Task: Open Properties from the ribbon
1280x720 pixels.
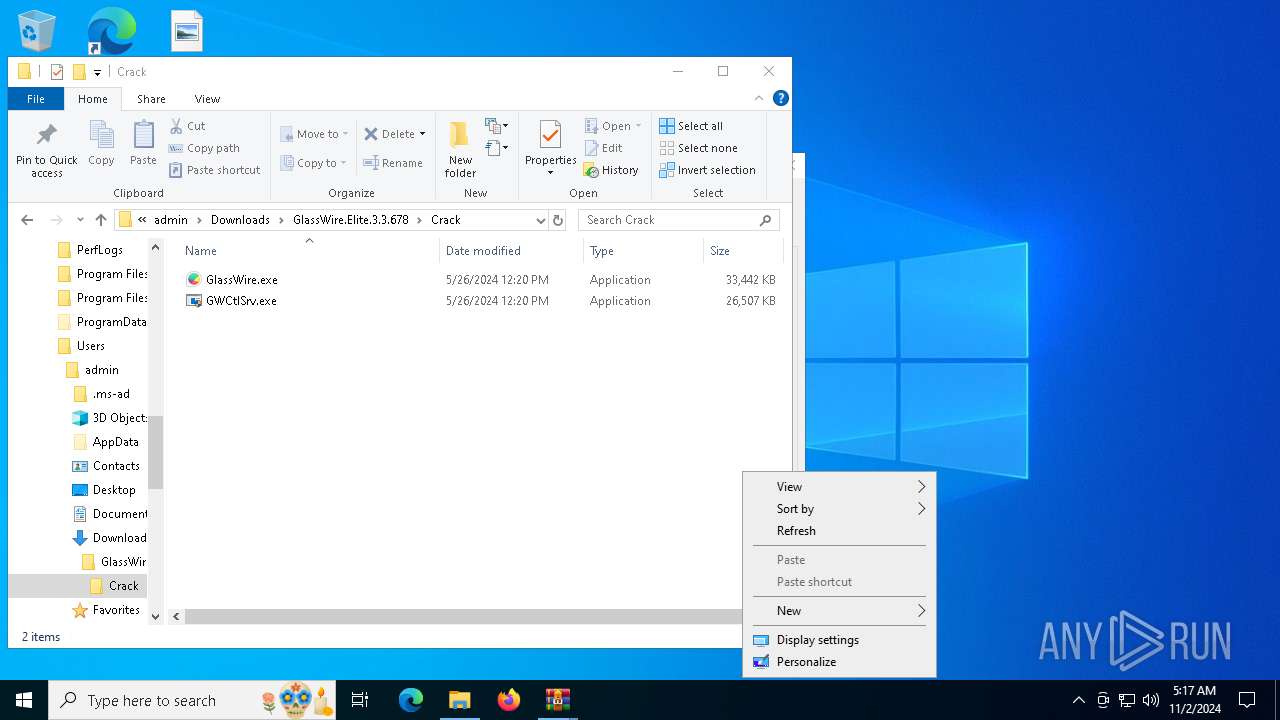Action: click(x=551, y=148)
